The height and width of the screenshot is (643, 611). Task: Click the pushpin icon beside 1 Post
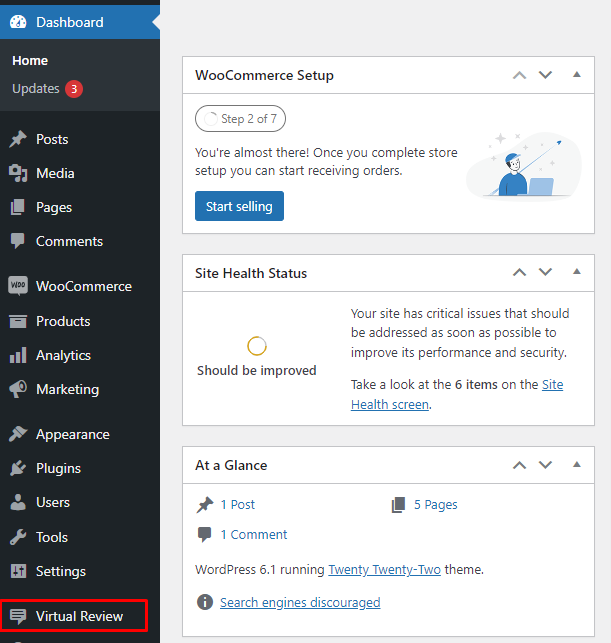click(x=205, y=505)
